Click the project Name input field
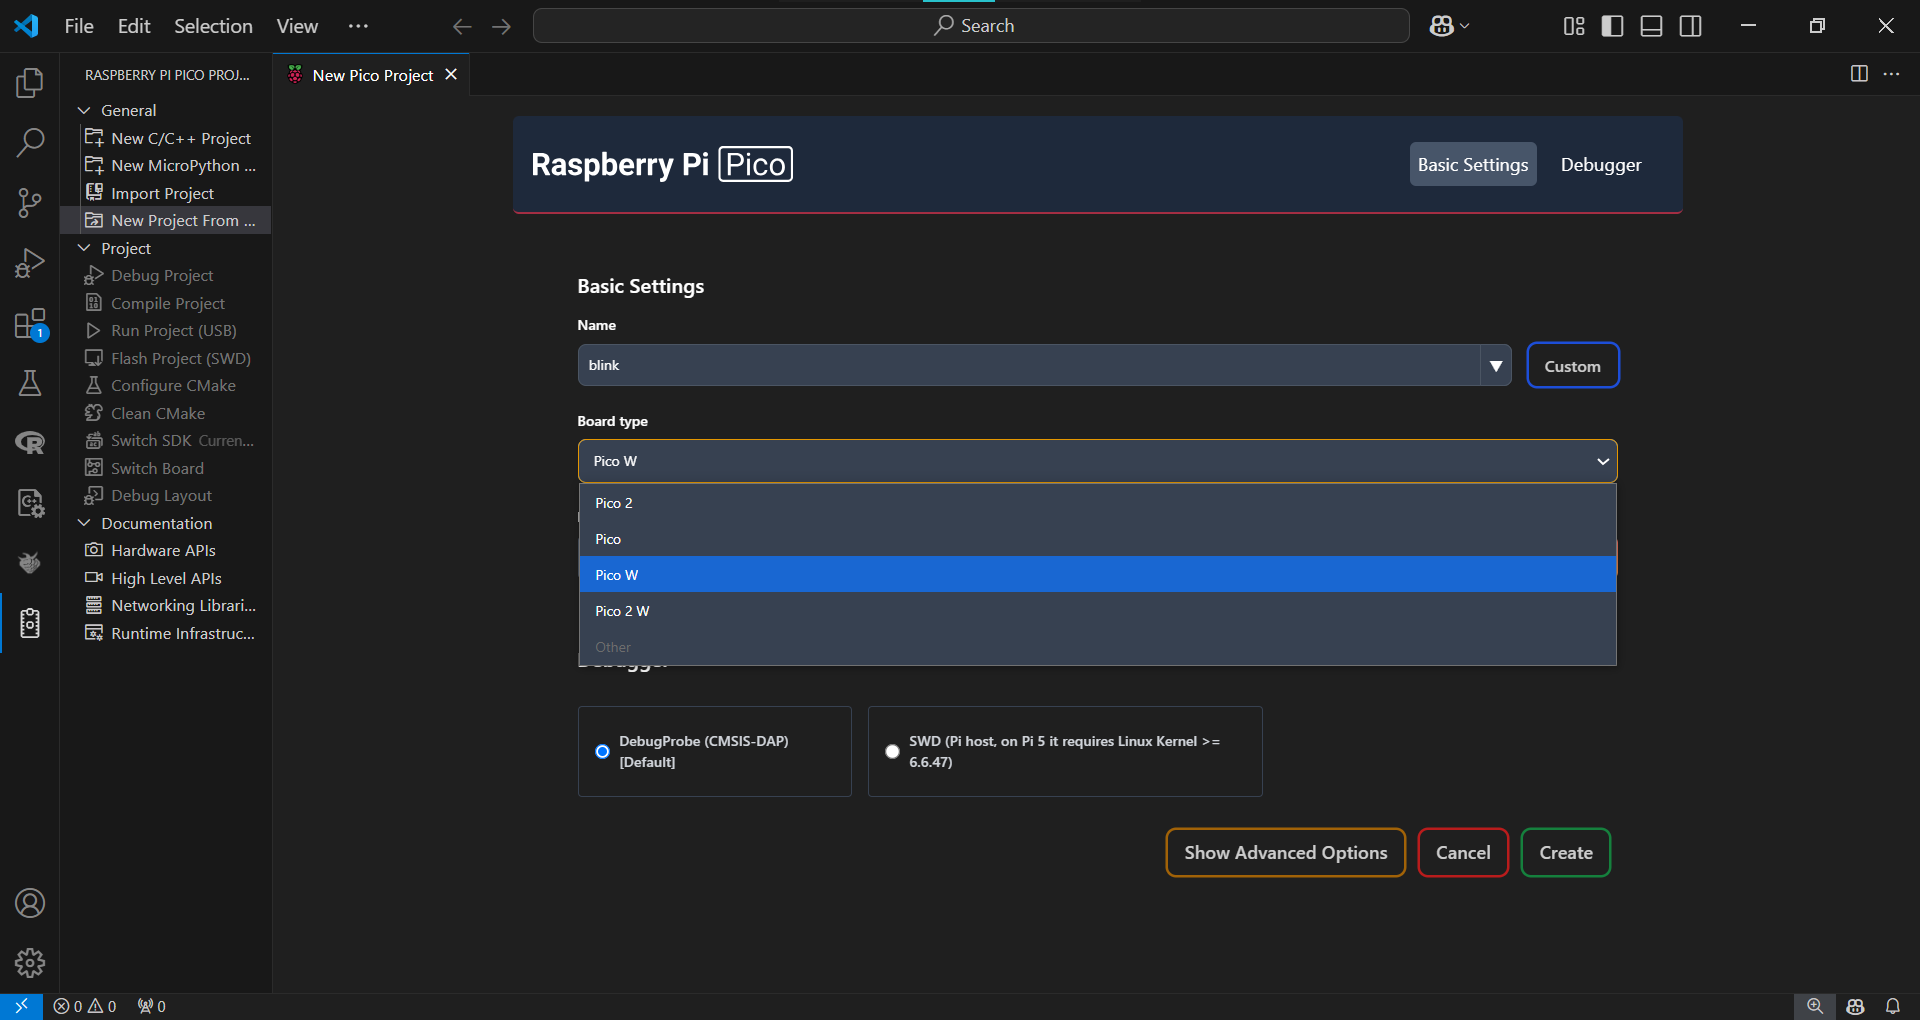Screen dimensions: 1920x1020 [1029, 366]
